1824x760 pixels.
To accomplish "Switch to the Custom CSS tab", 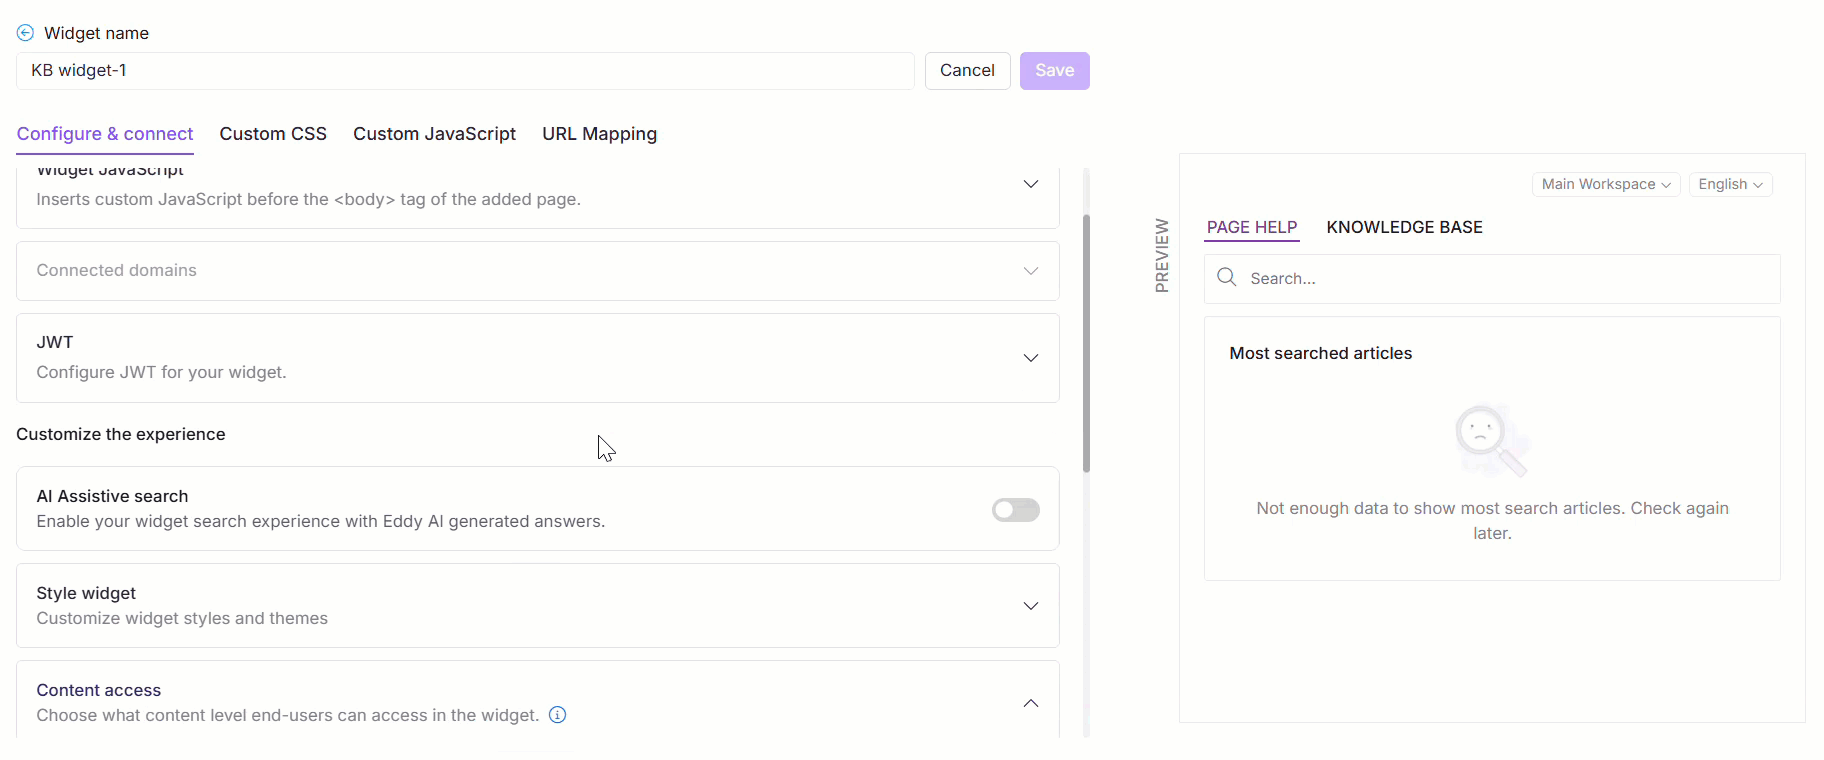I will (x=273, y=134).
